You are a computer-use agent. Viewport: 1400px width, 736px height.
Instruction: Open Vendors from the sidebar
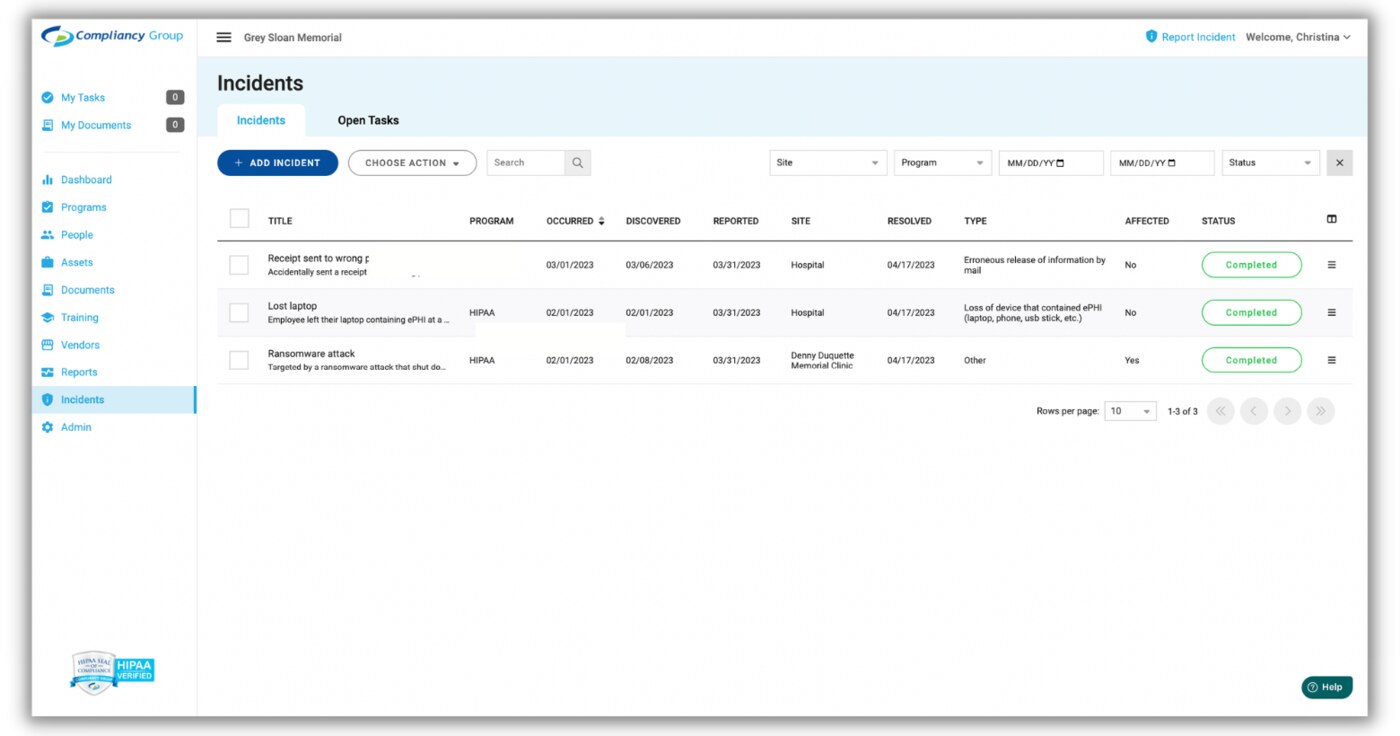(80, 345)
